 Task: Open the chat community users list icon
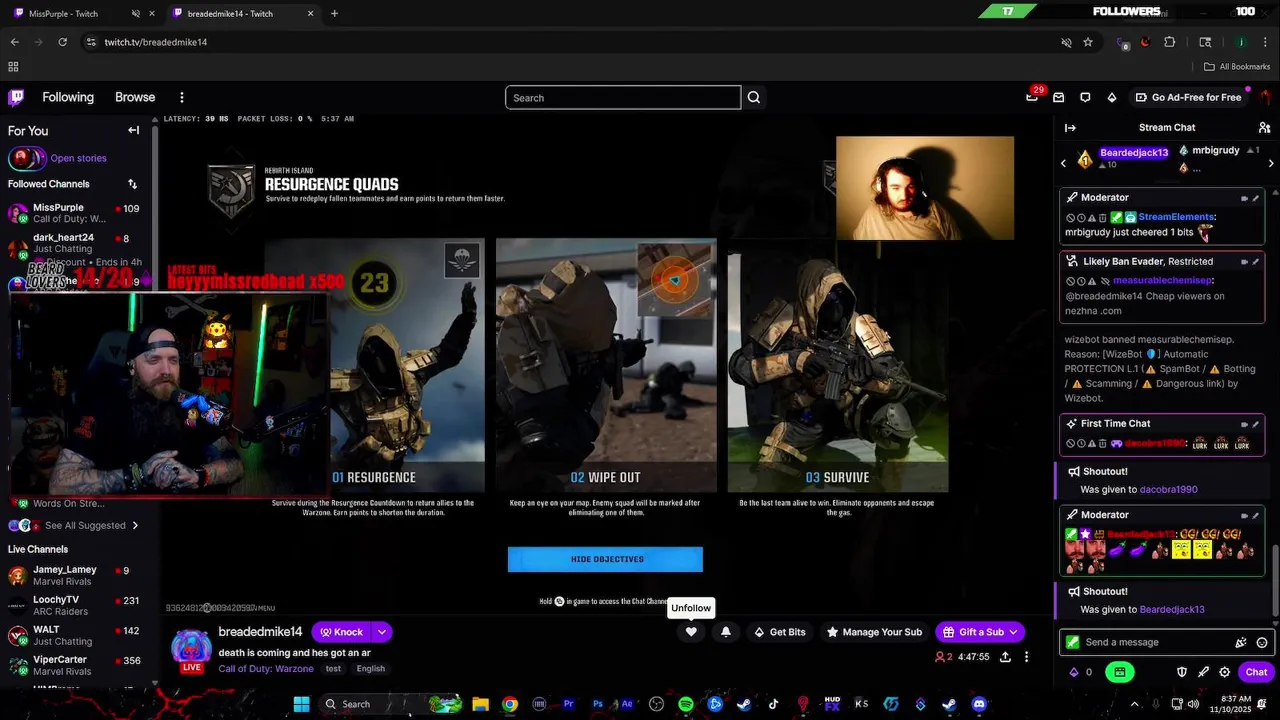(x=1264, y=127)
